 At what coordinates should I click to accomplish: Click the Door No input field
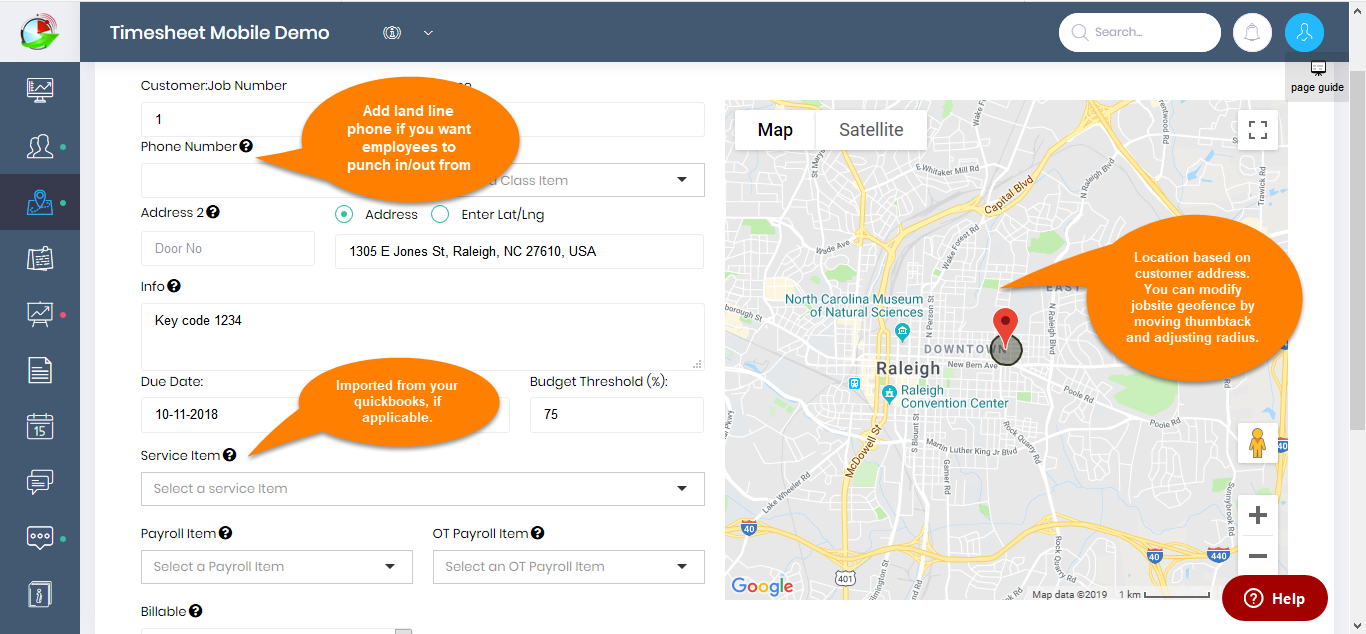228,248
